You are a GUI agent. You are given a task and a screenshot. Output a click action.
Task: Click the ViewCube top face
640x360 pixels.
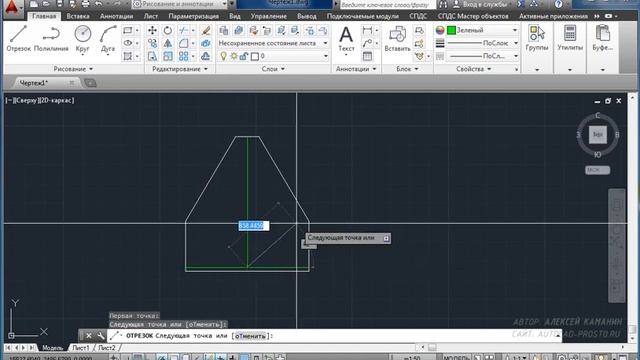pyautogui.click(x=598, y=134)
